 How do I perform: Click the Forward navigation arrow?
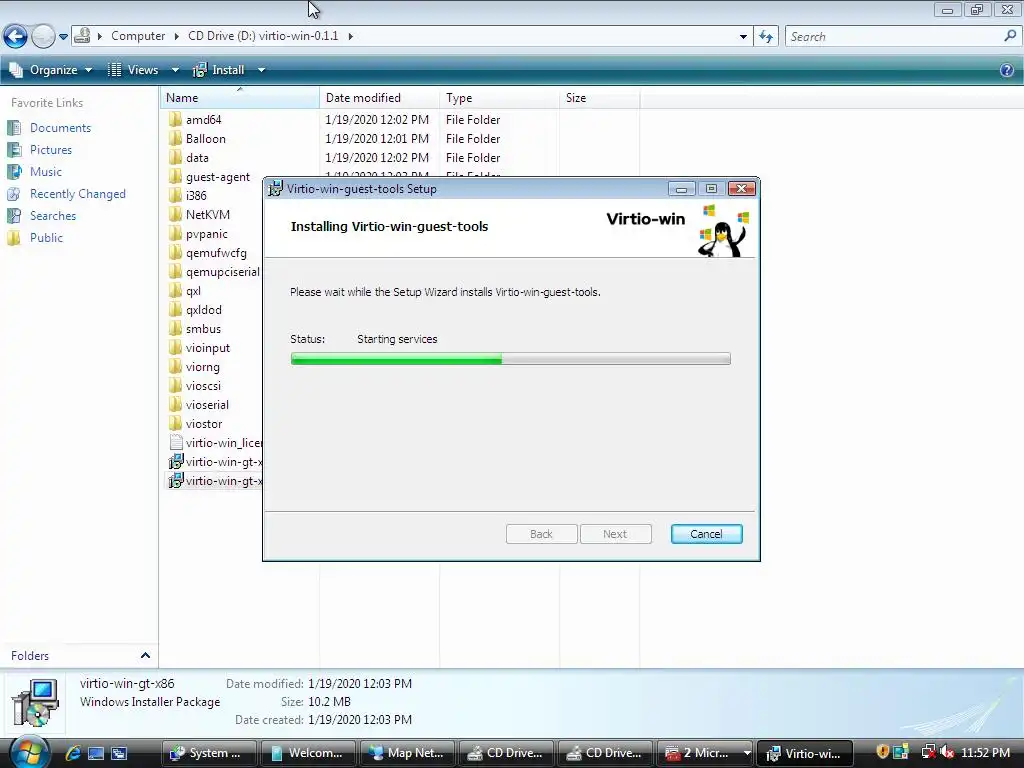[43, 36]
